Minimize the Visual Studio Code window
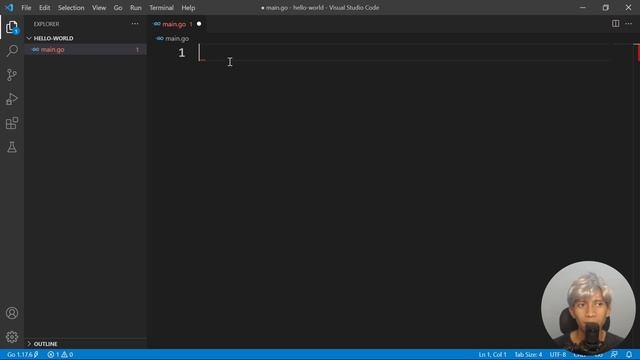Image resolution: width=640 pixels, height=360 pixels. coord(582,7)
